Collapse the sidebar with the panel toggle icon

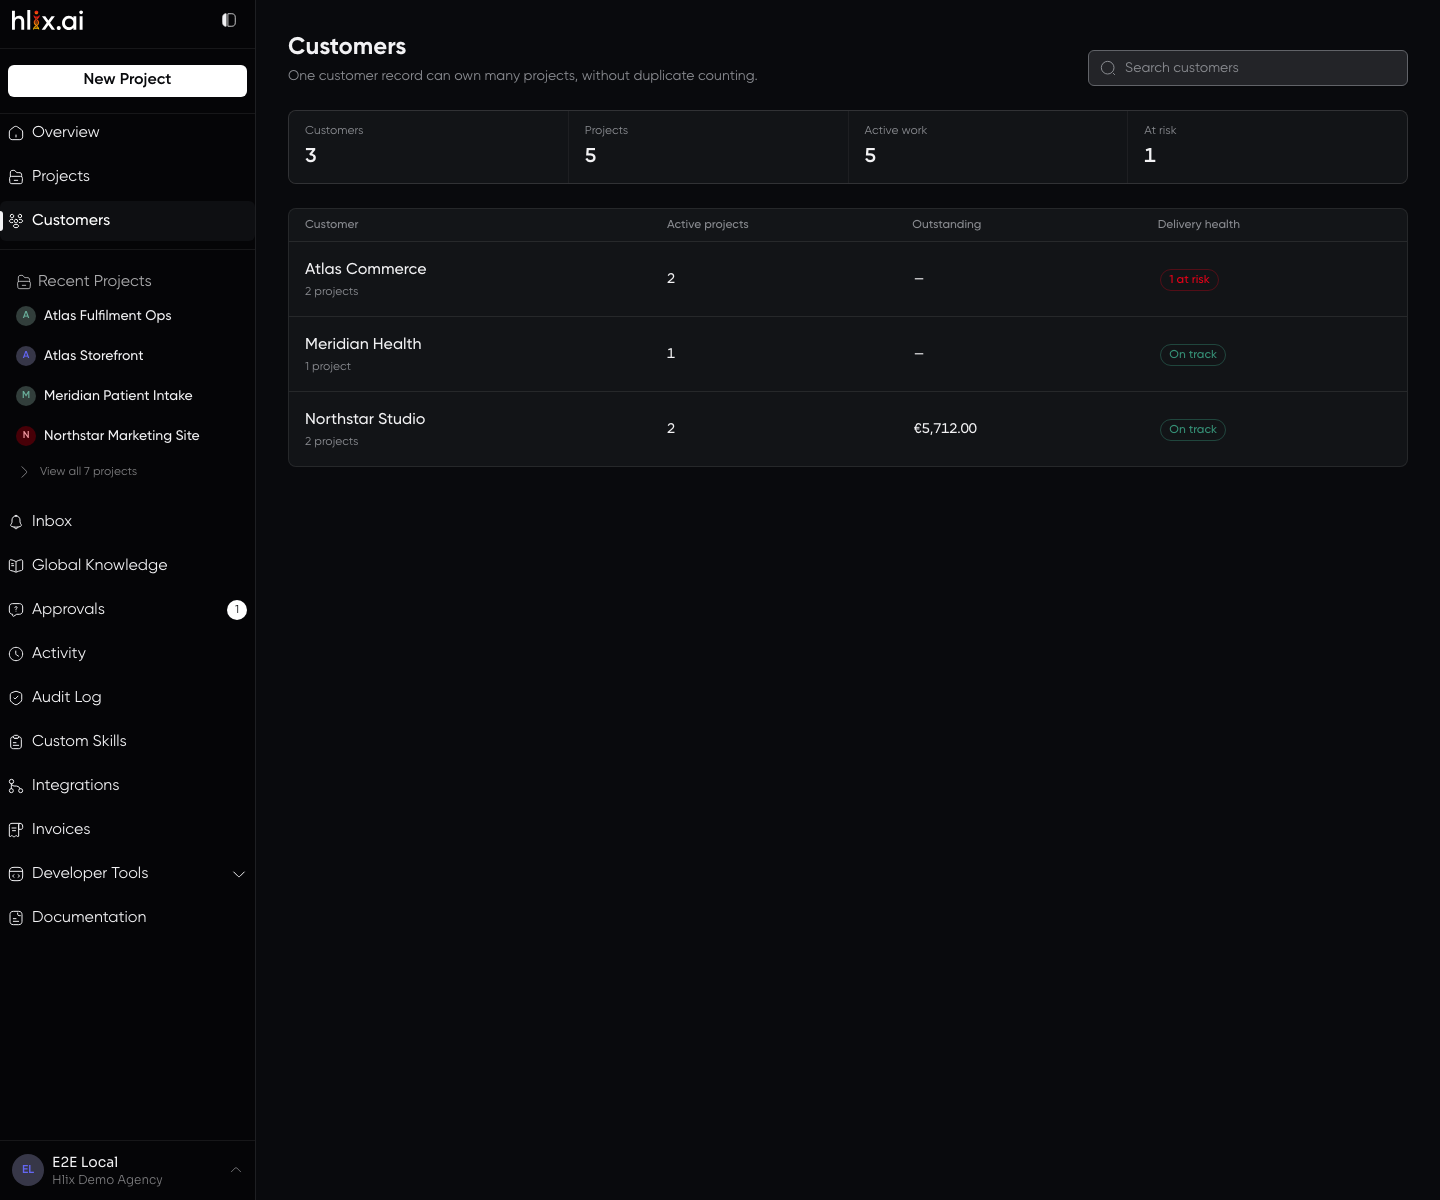[229, 20]
